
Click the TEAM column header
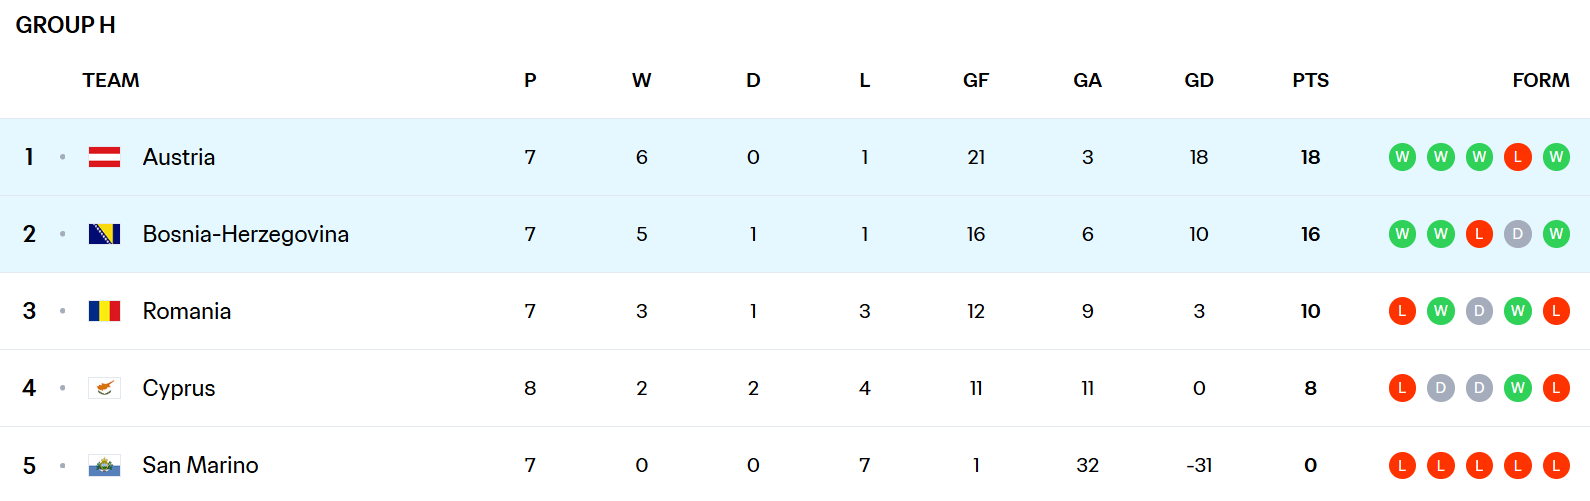111,80
